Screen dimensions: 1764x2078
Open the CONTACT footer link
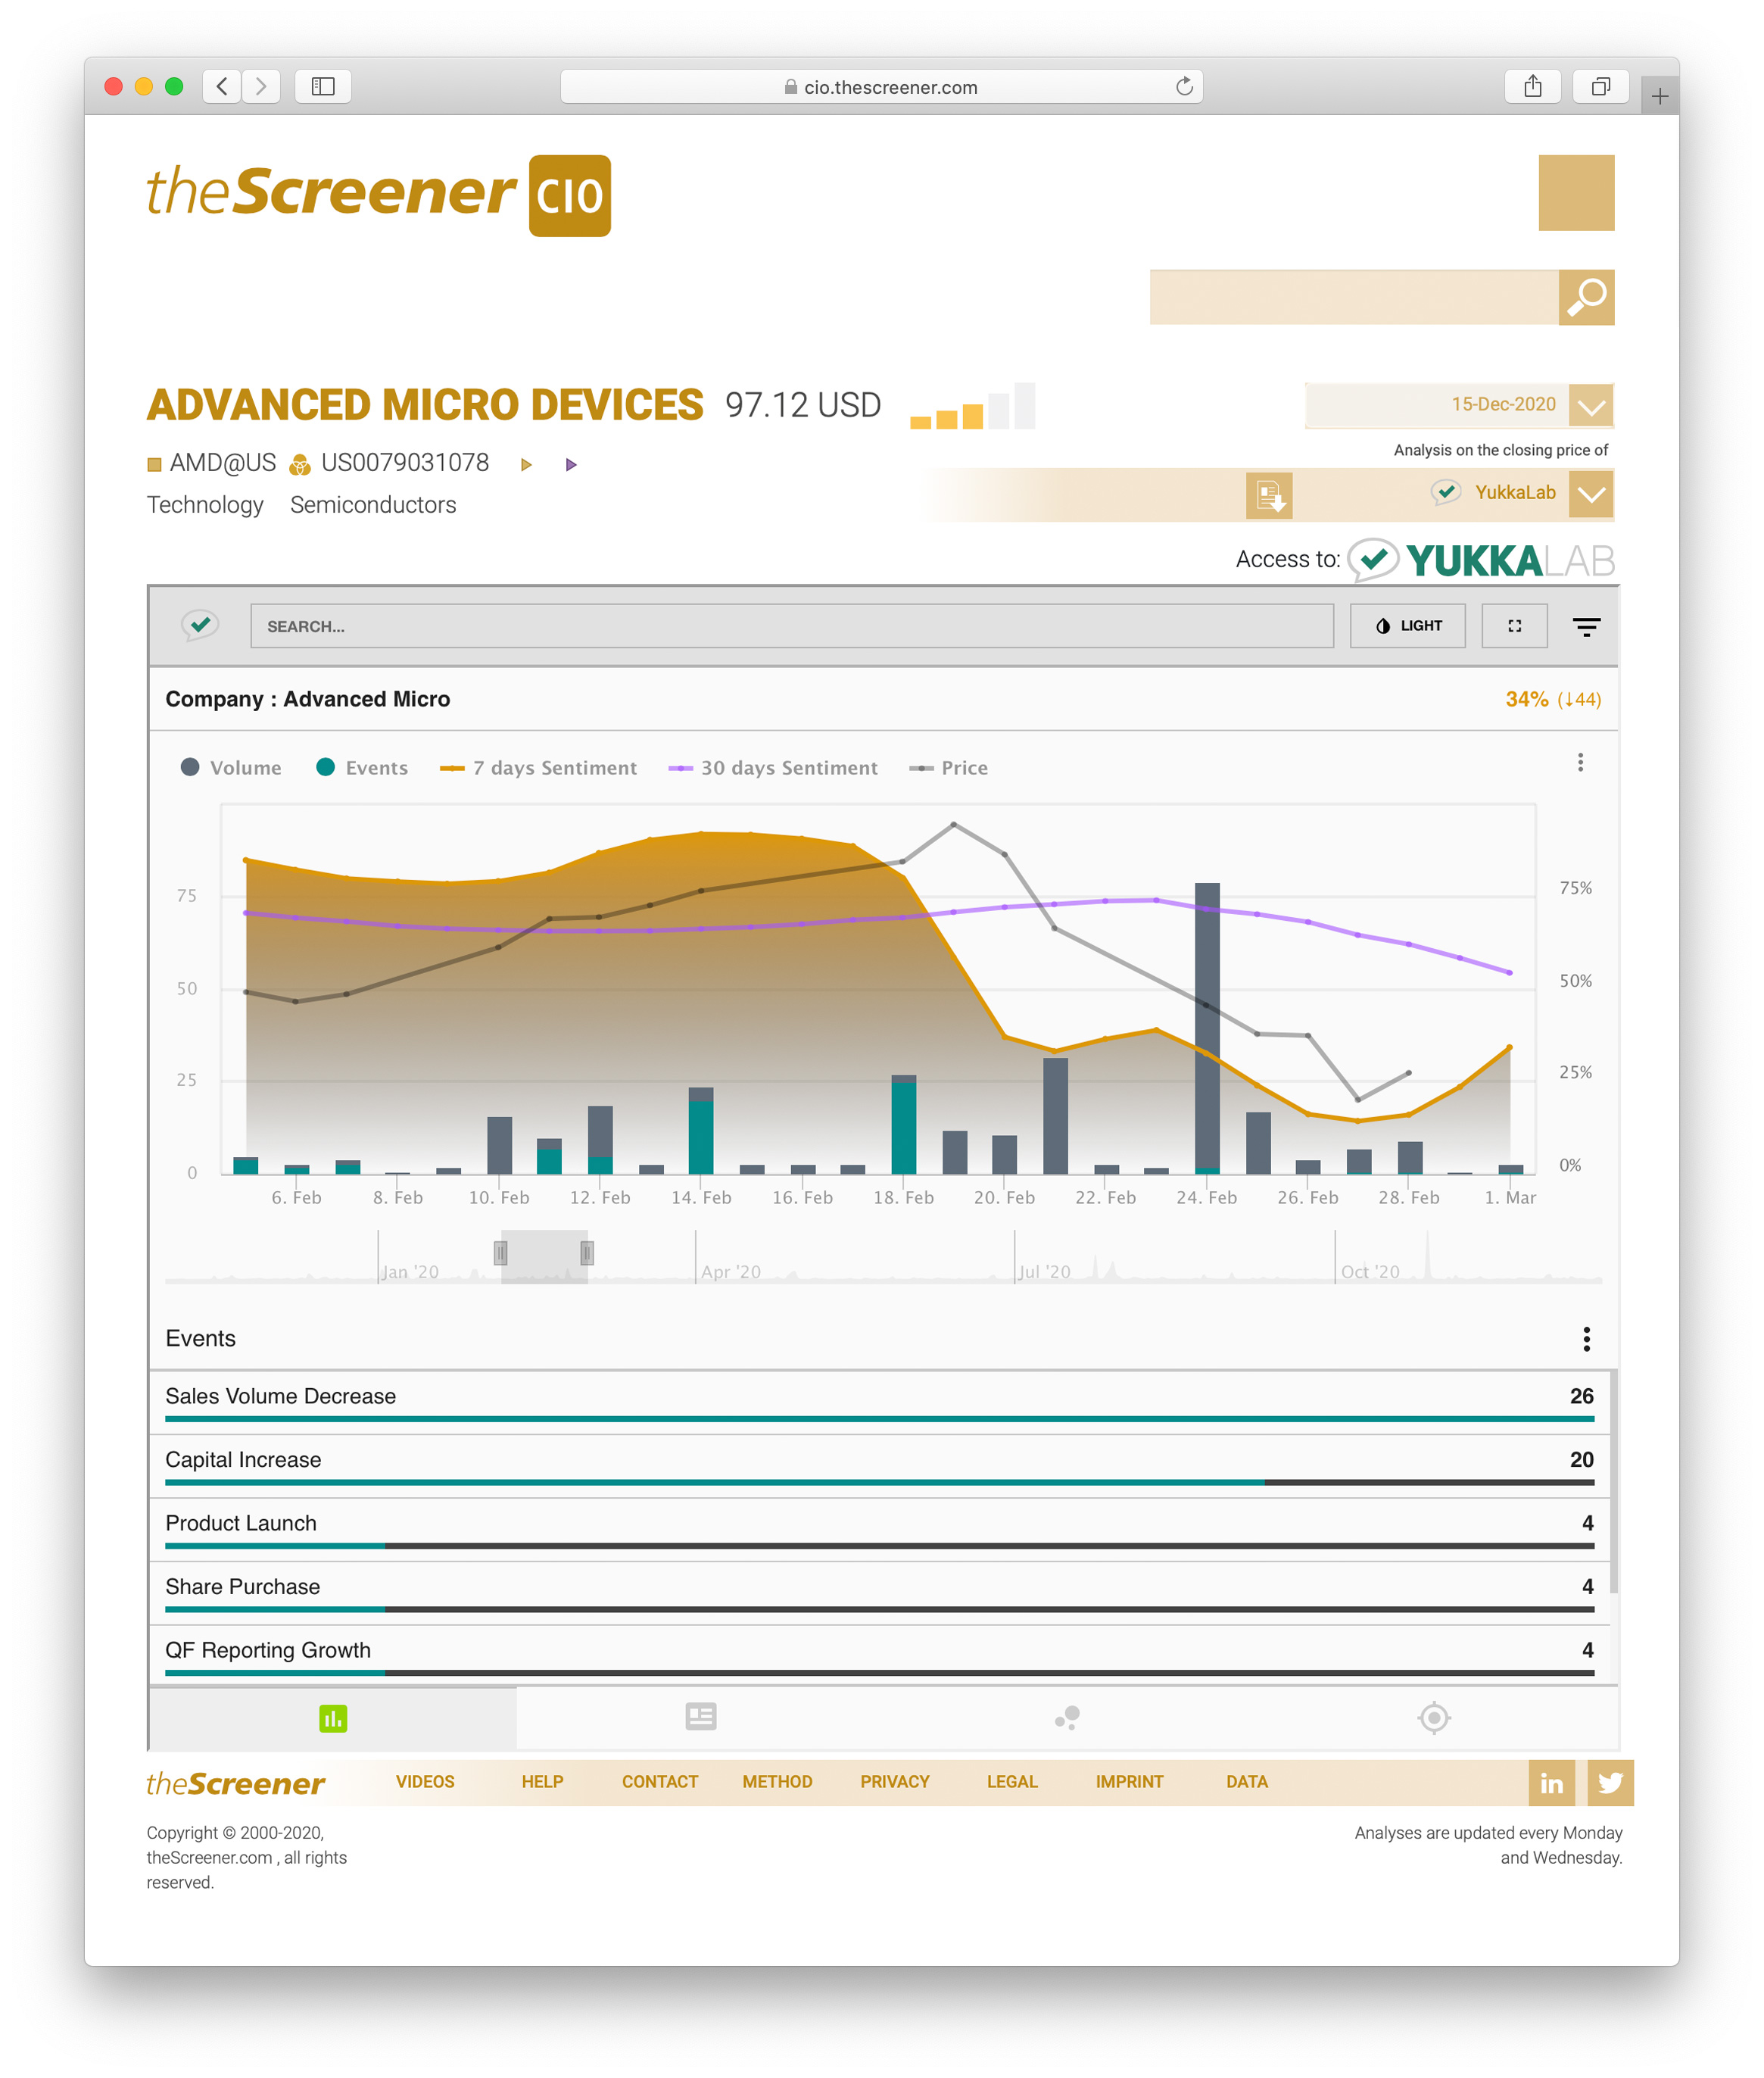(x=660, y=1782)
